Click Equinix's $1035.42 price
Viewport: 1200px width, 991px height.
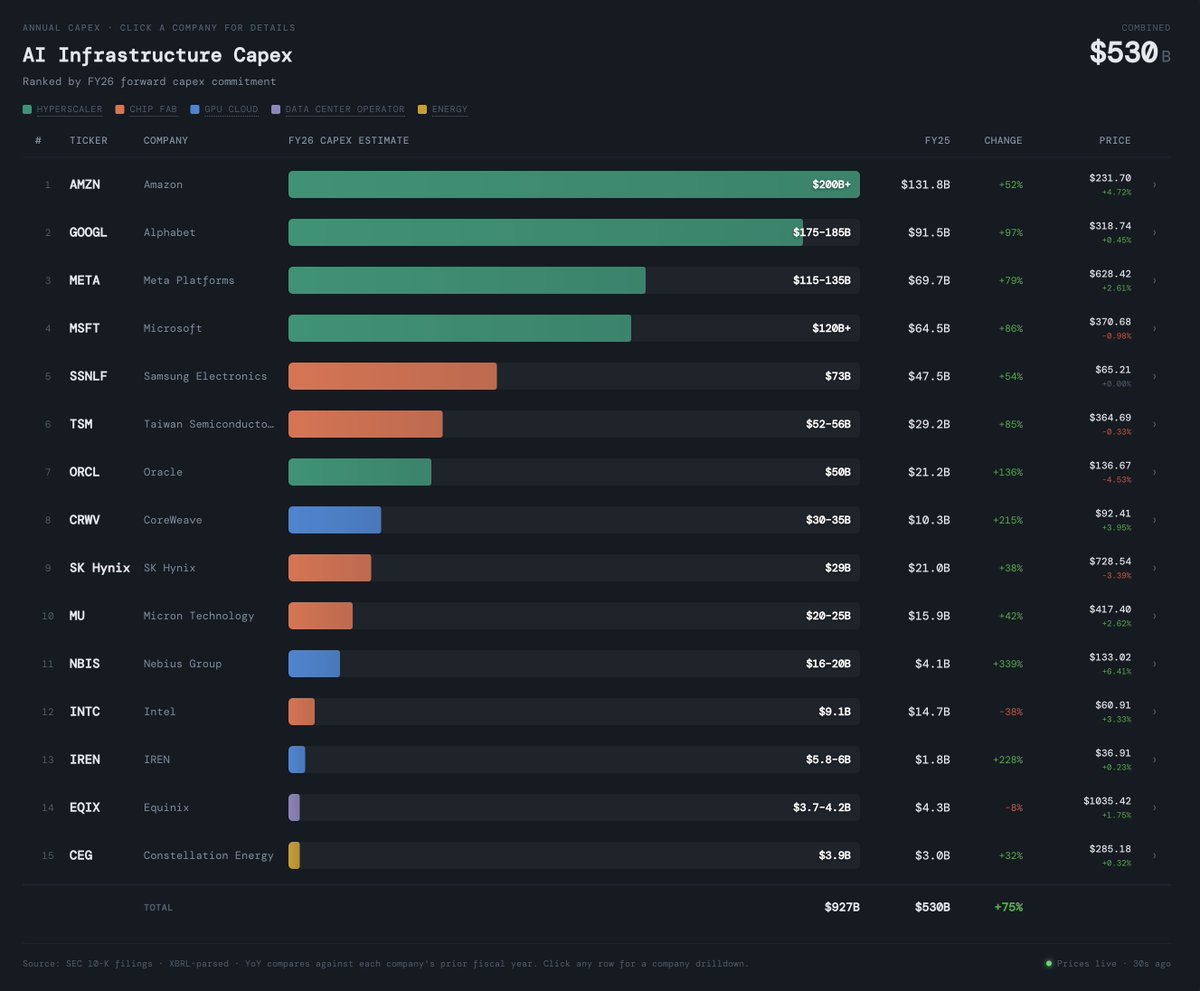point(1107,801)
